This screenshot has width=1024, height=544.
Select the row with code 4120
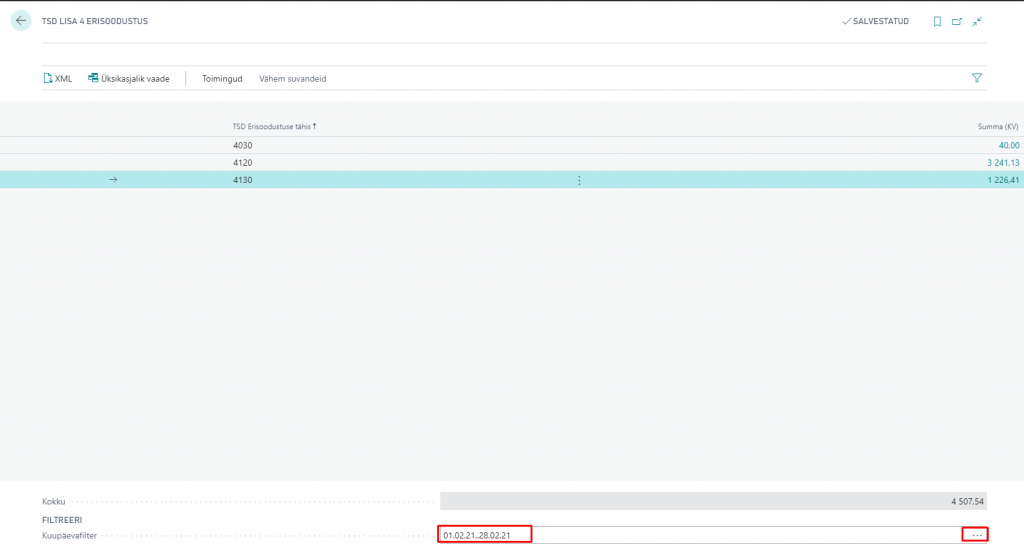(x=243, y=162)
